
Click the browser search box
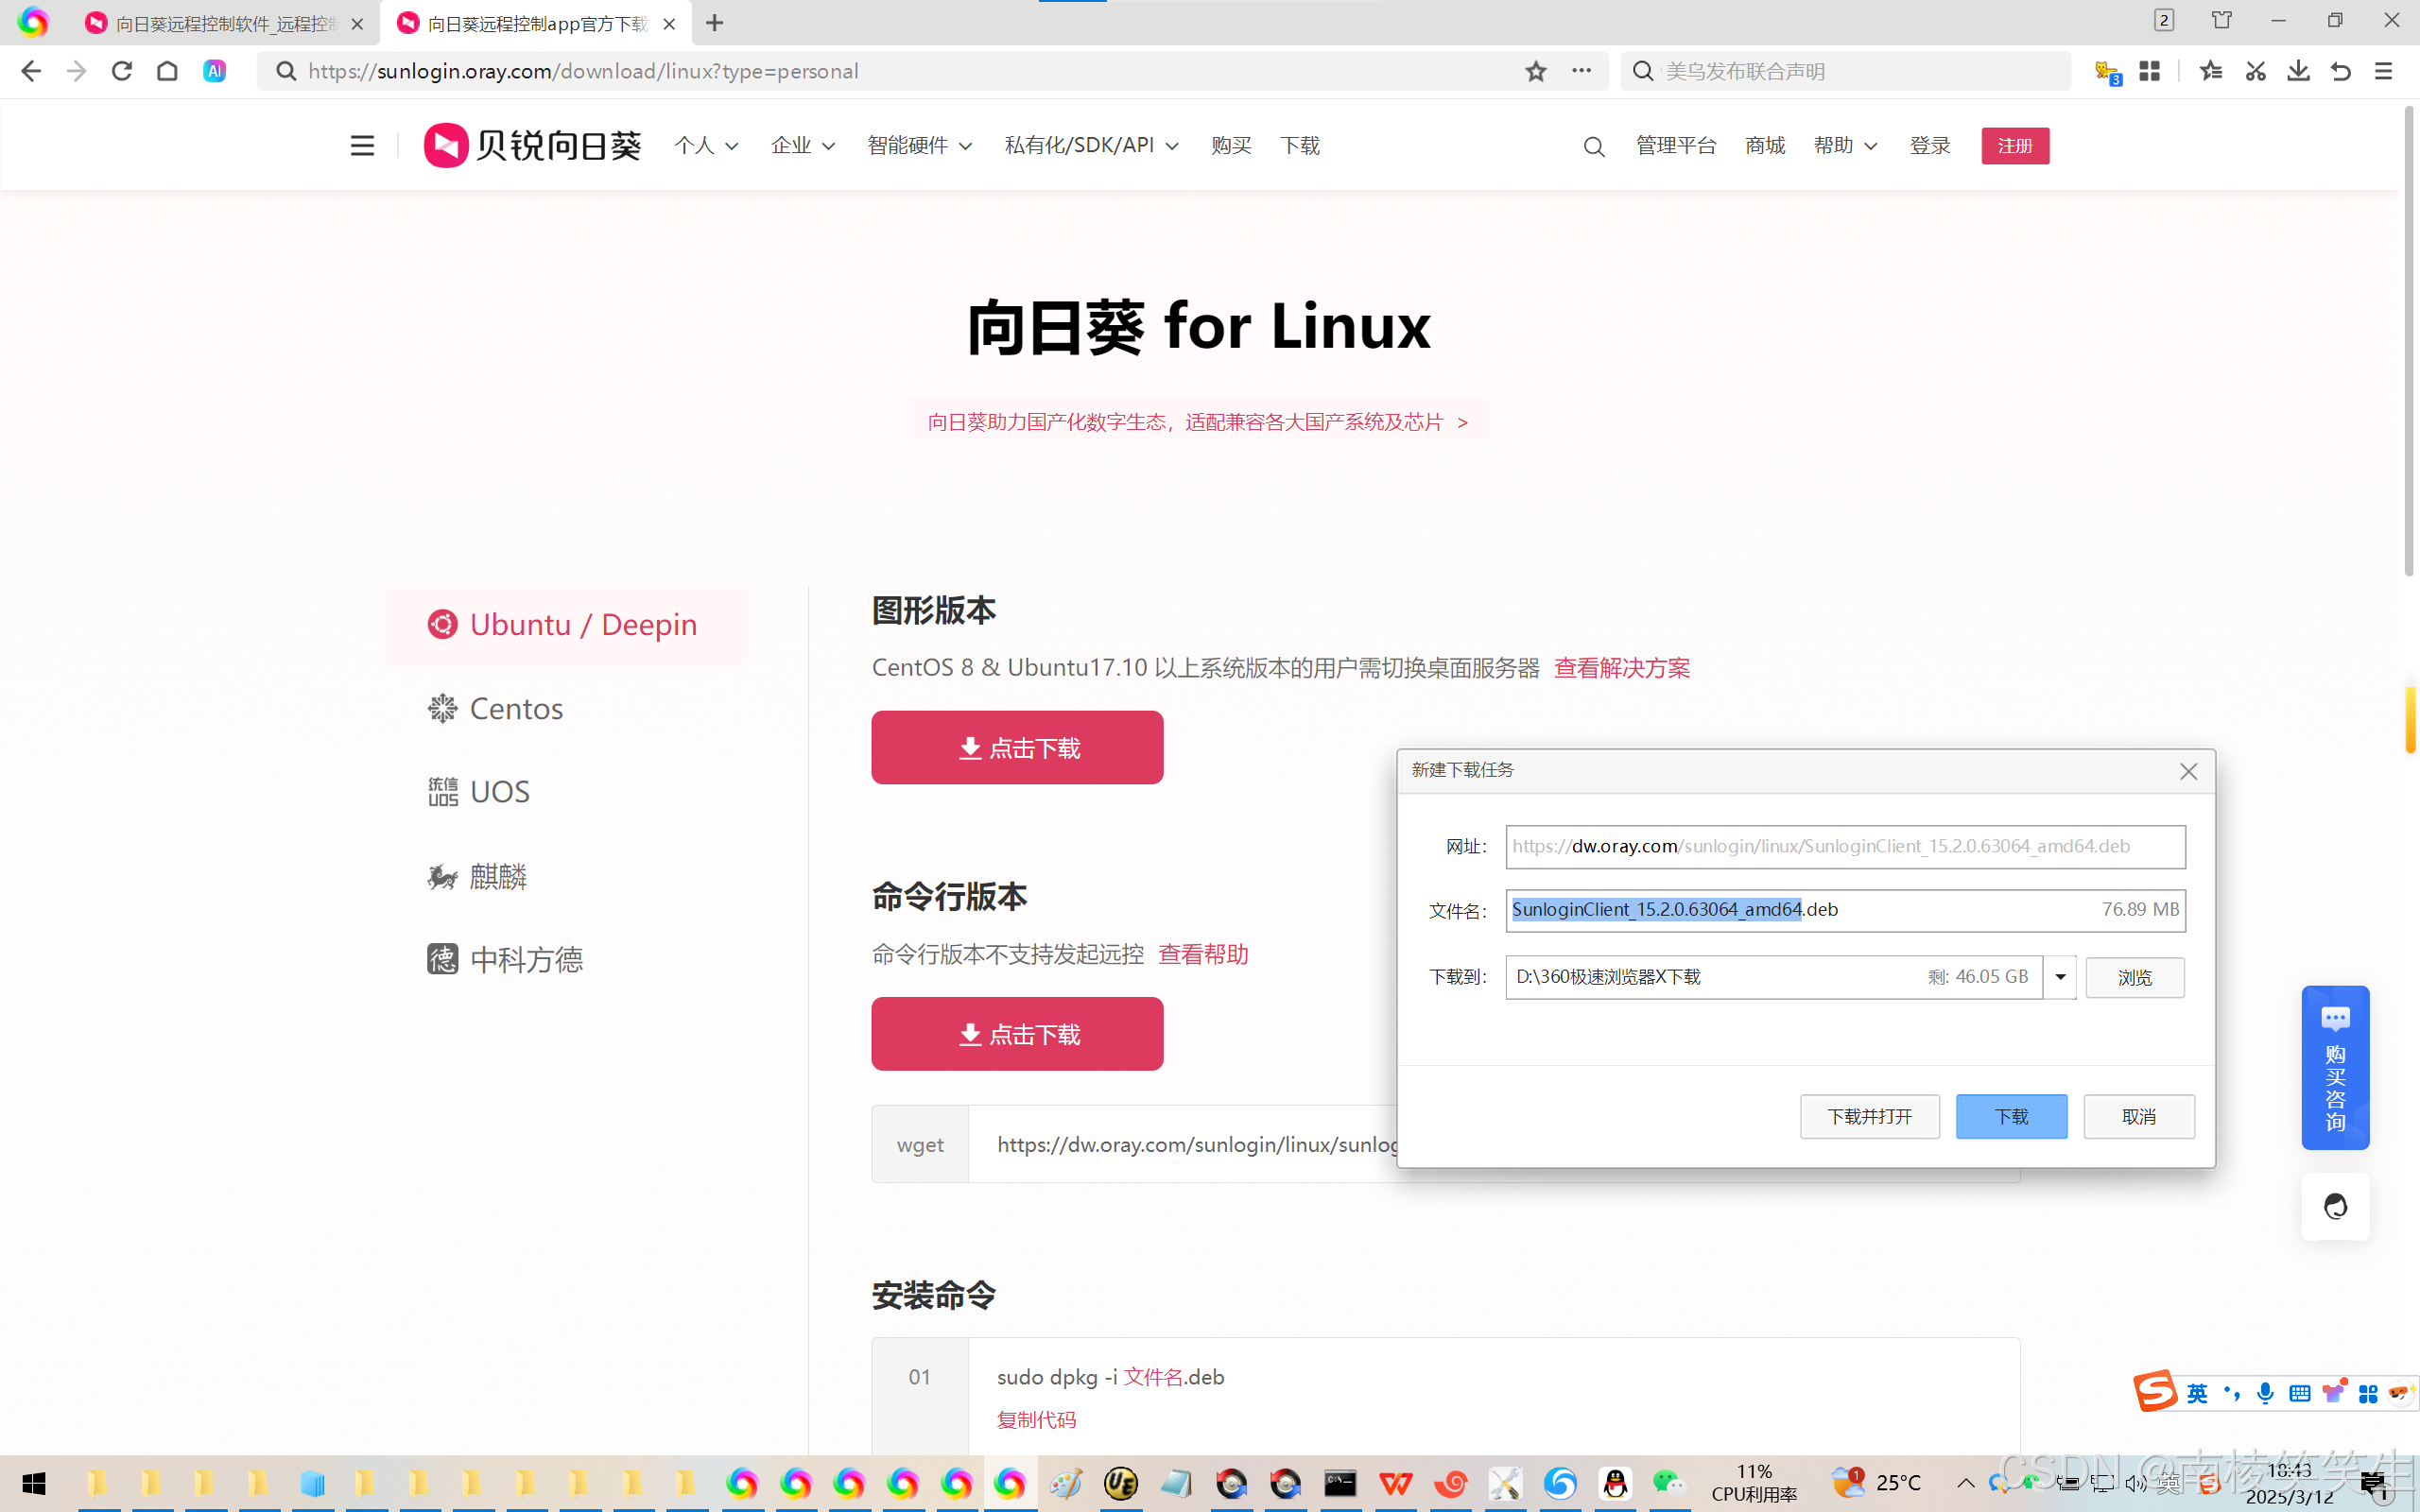1845,71
